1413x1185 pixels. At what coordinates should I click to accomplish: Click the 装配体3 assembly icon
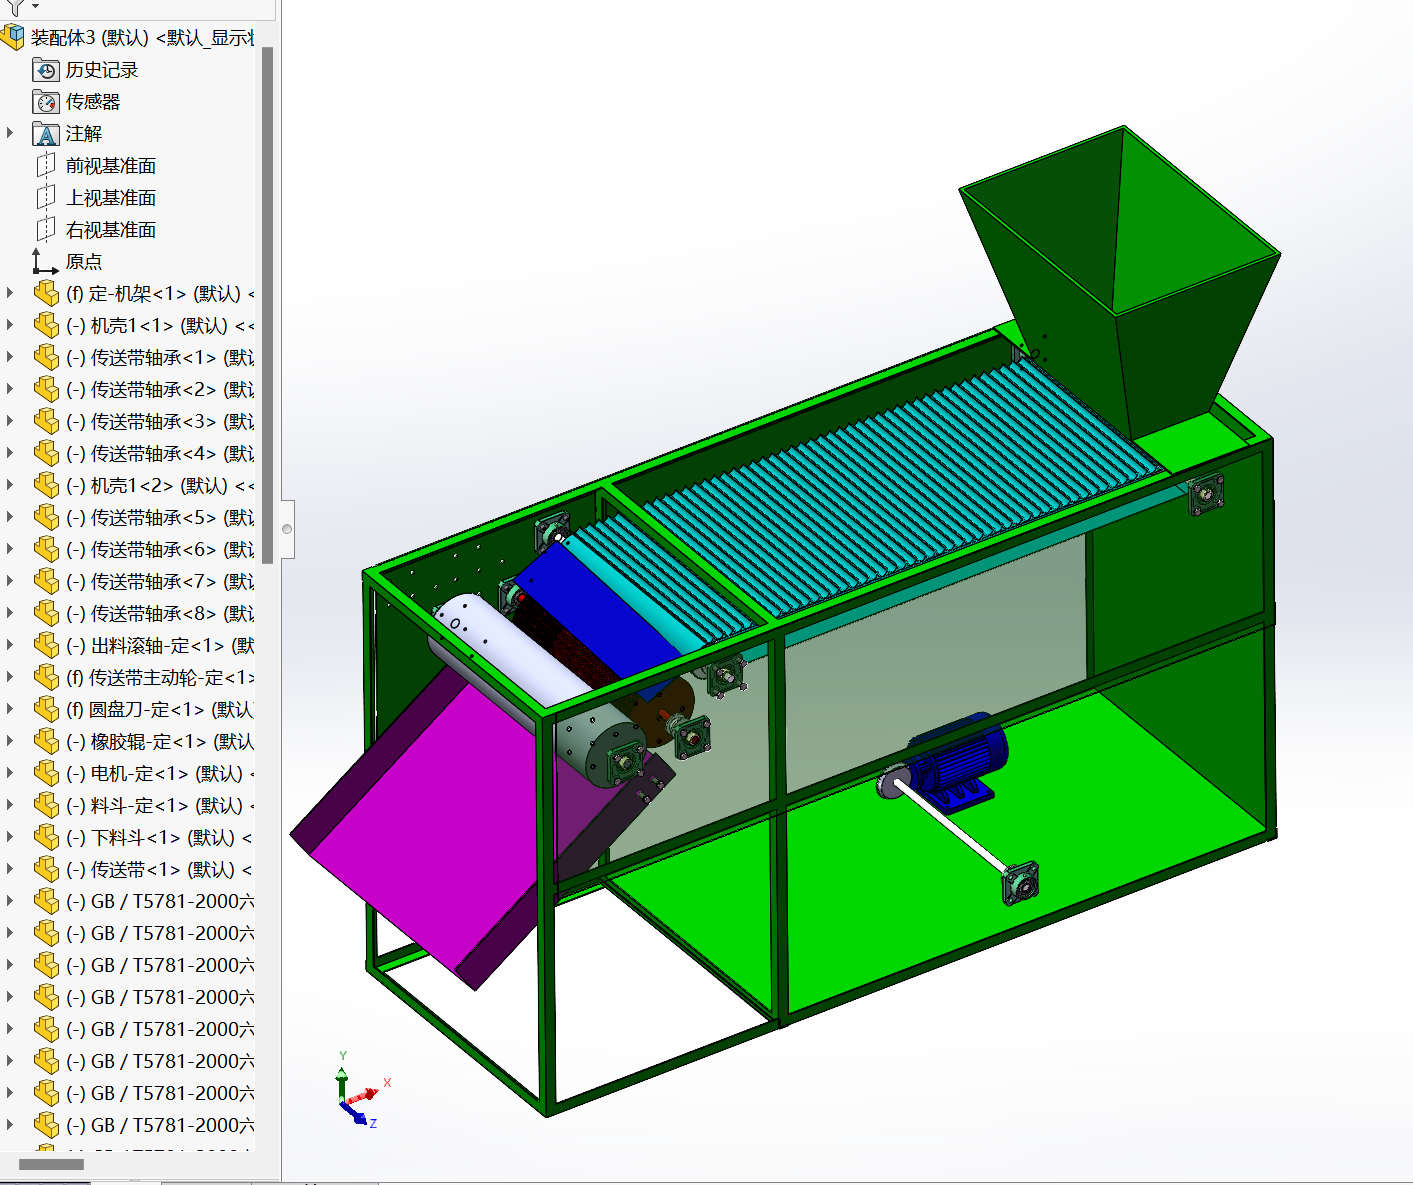pos(13,38)
